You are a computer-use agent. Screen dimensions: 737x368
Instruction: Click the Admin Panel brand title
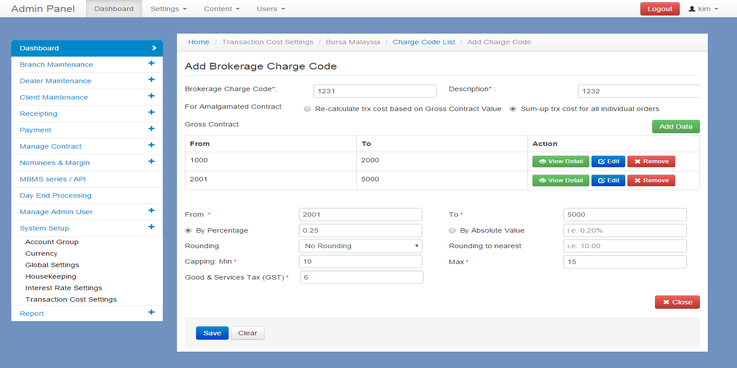click(43, 8)
